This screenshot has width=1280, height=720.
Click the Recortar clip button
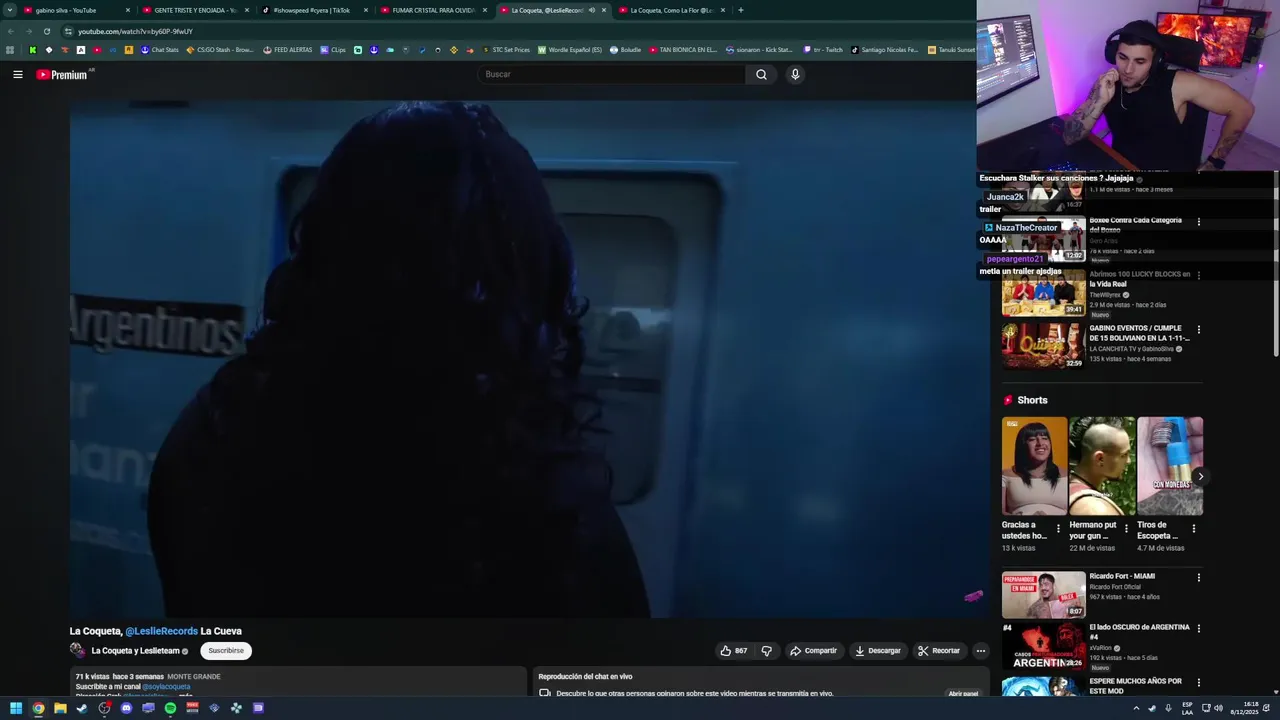click(939, 651)
